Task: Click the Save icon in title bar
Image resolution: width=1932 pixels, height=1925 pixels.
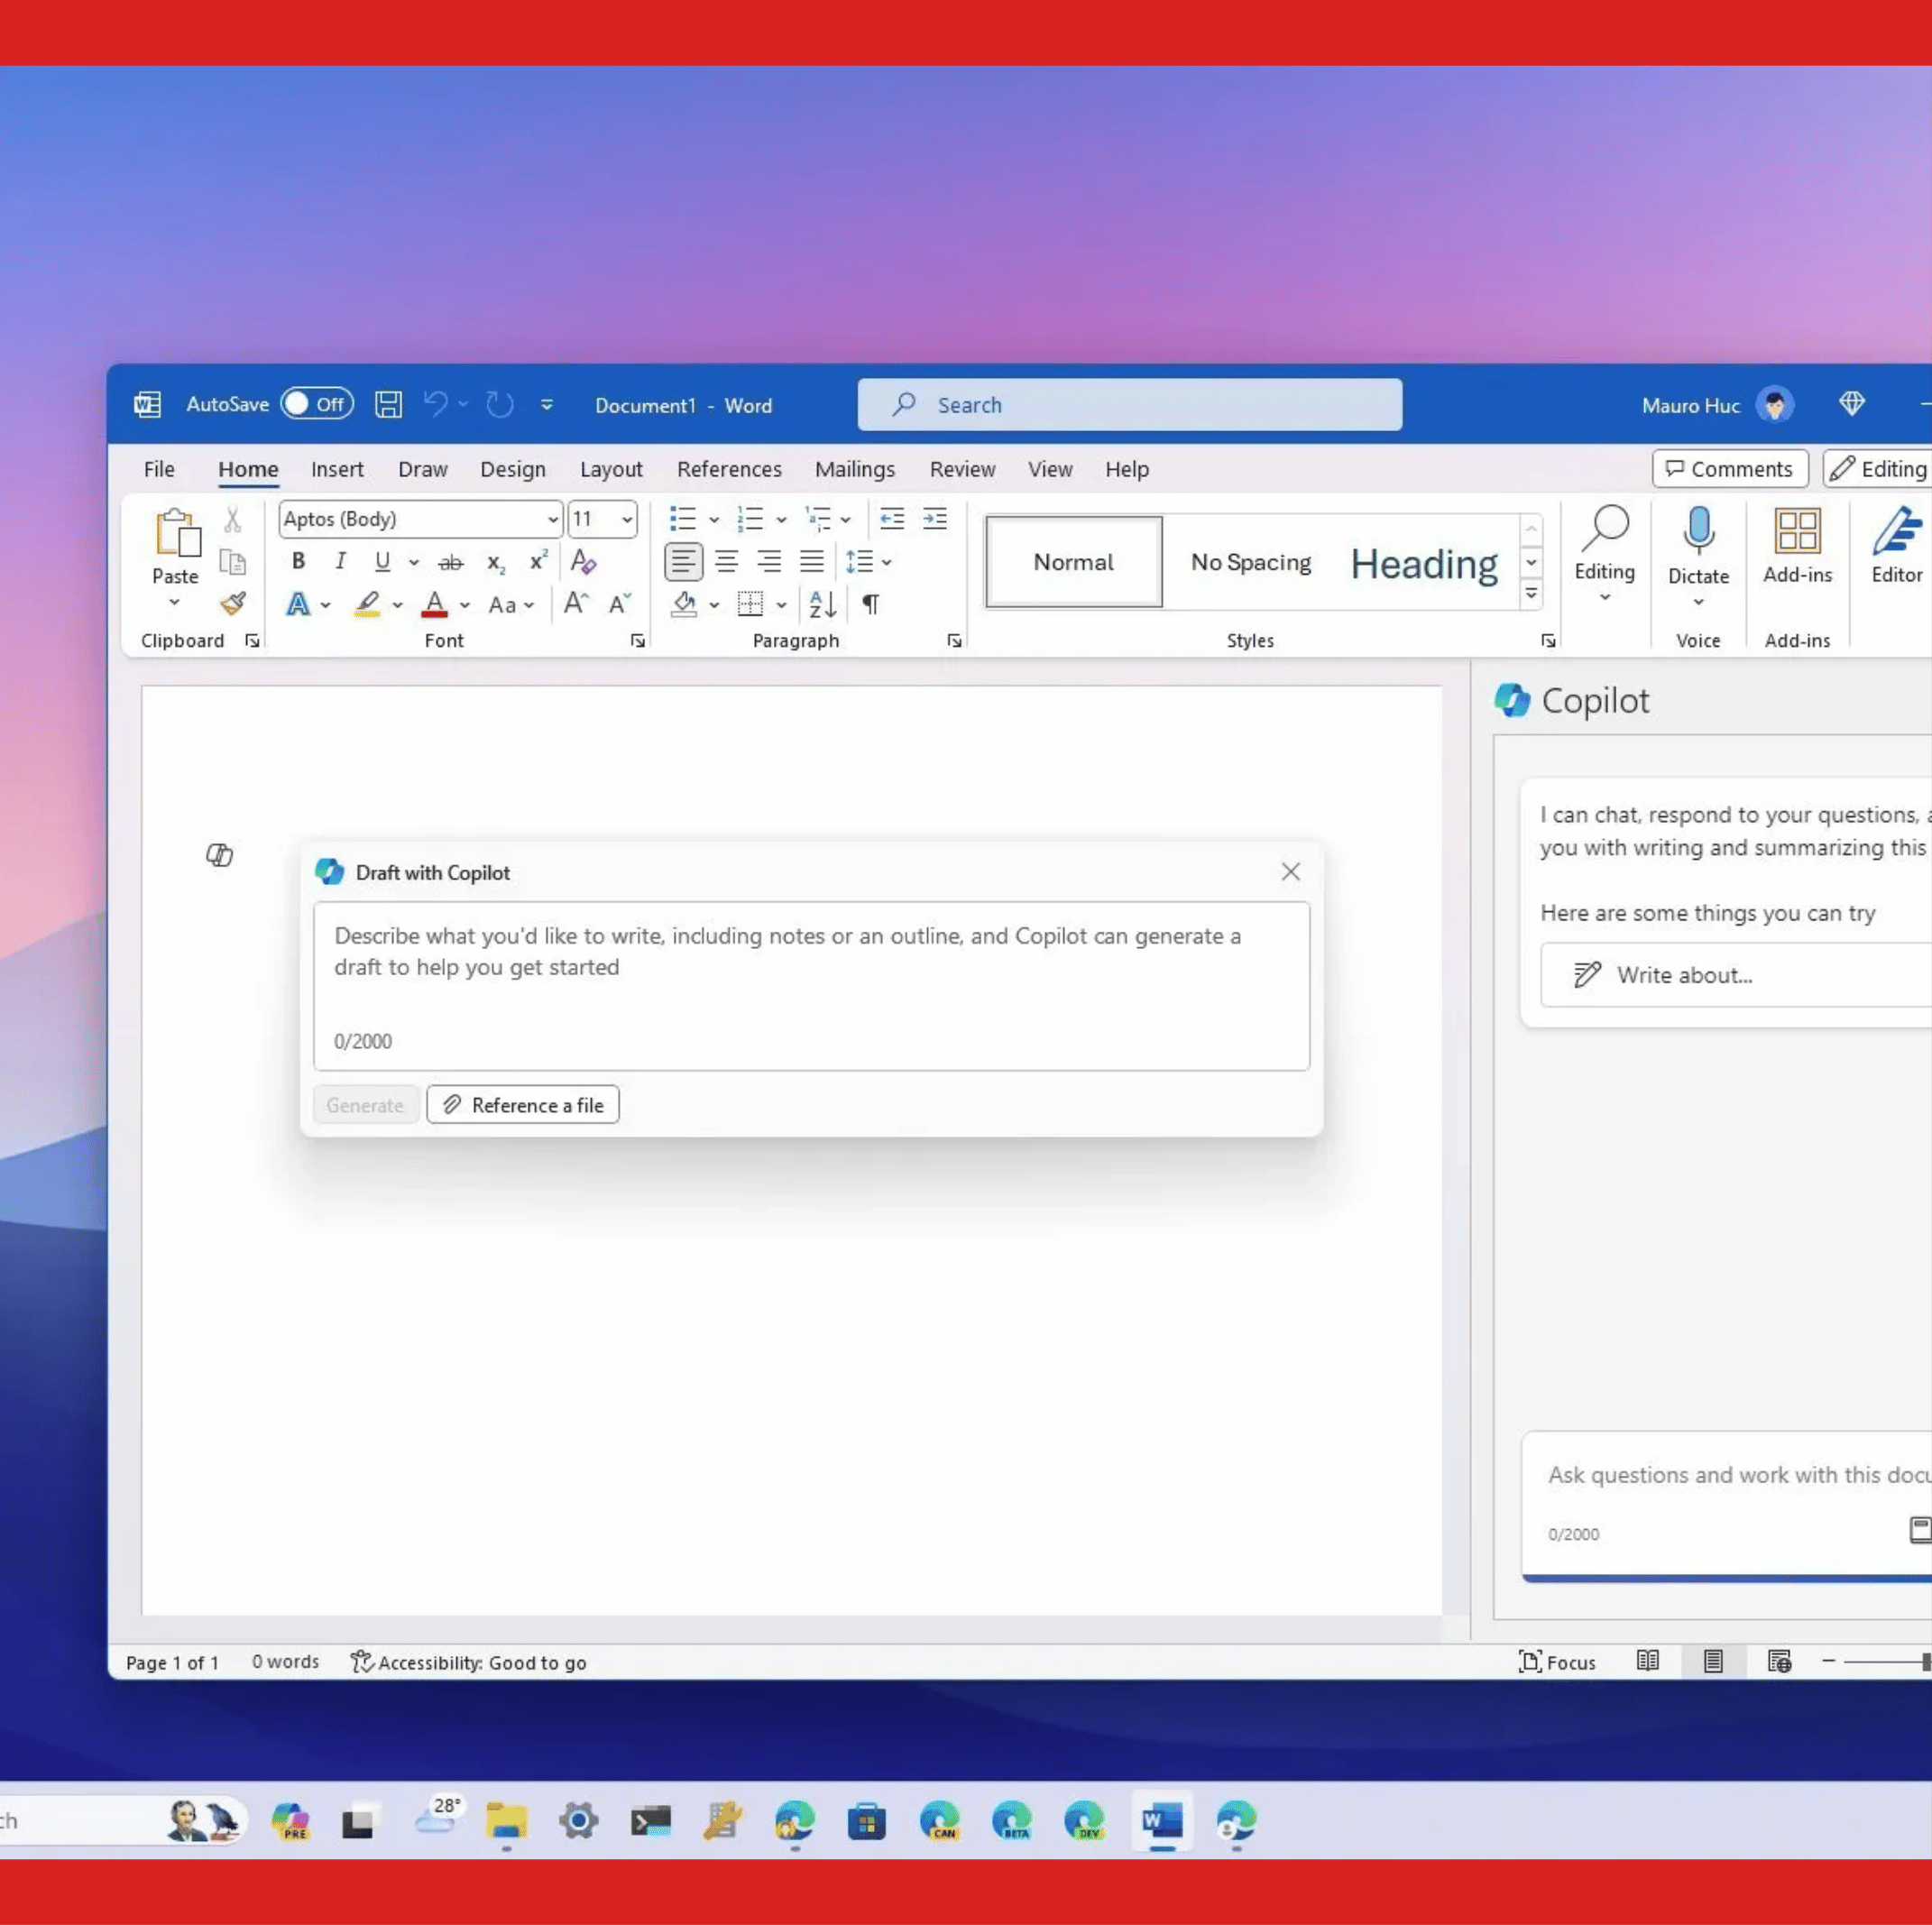Action: 388,405
